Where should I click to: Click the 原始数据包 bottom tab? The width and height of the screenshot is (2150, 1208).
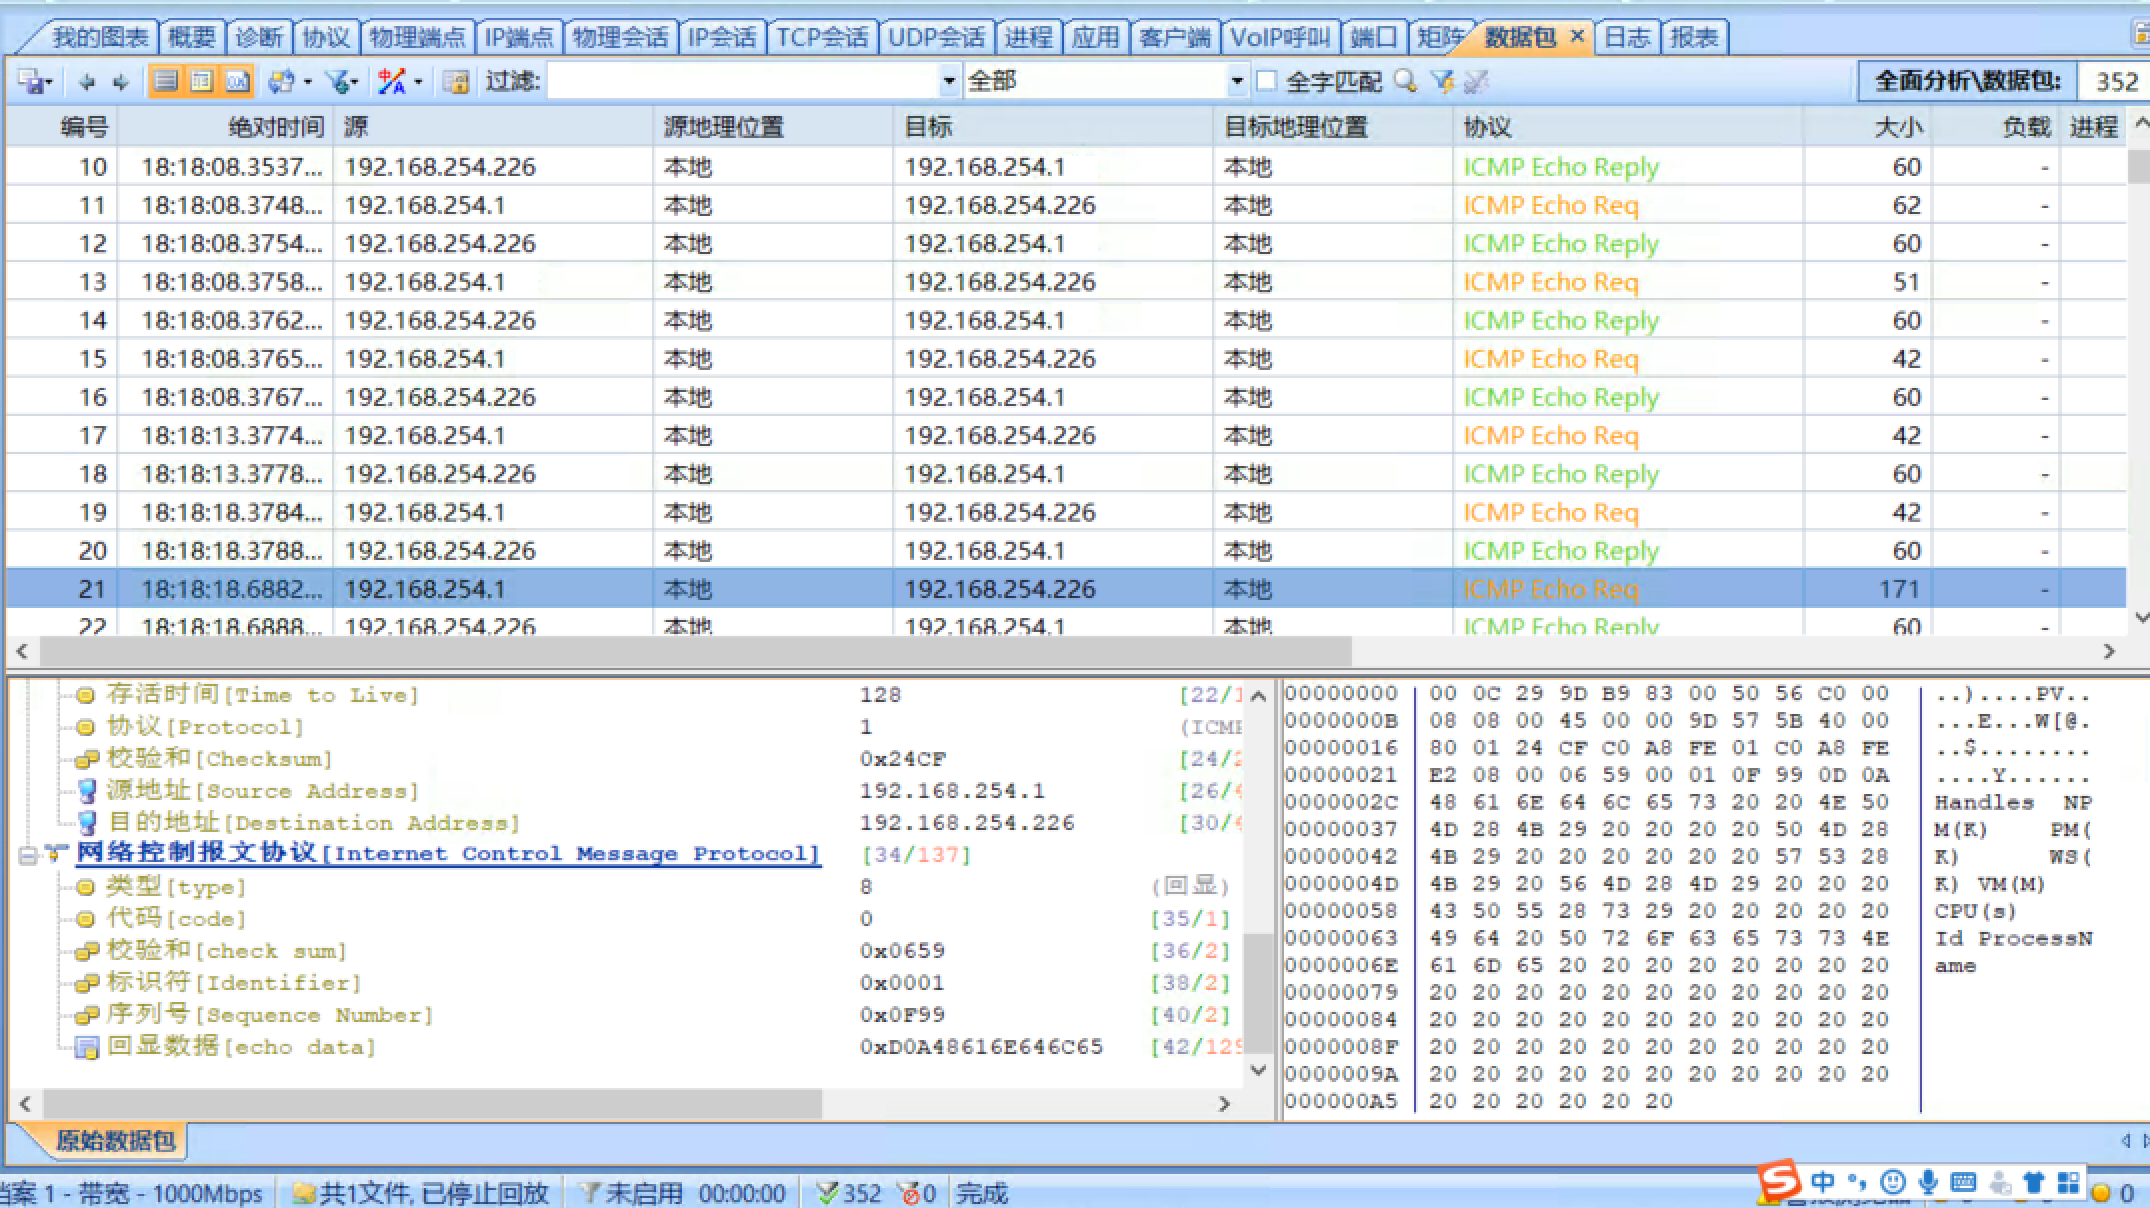pyautogui.click(x=114, y=1141)
